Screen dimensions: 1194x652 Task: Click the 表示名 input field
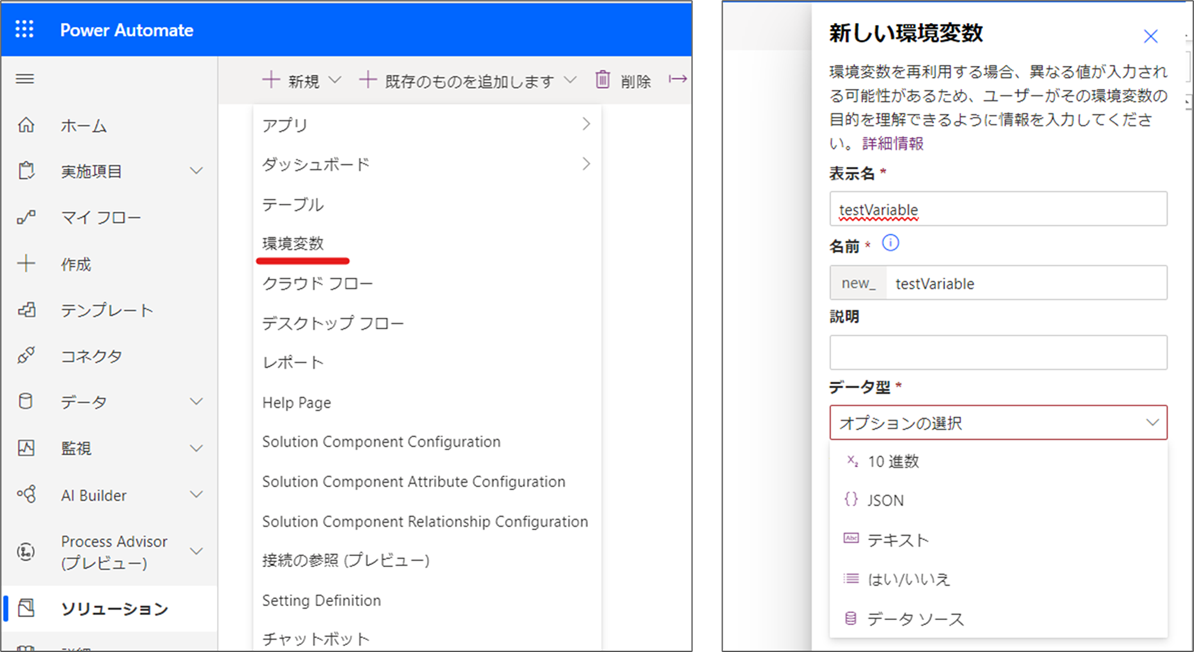click(998, 209)
